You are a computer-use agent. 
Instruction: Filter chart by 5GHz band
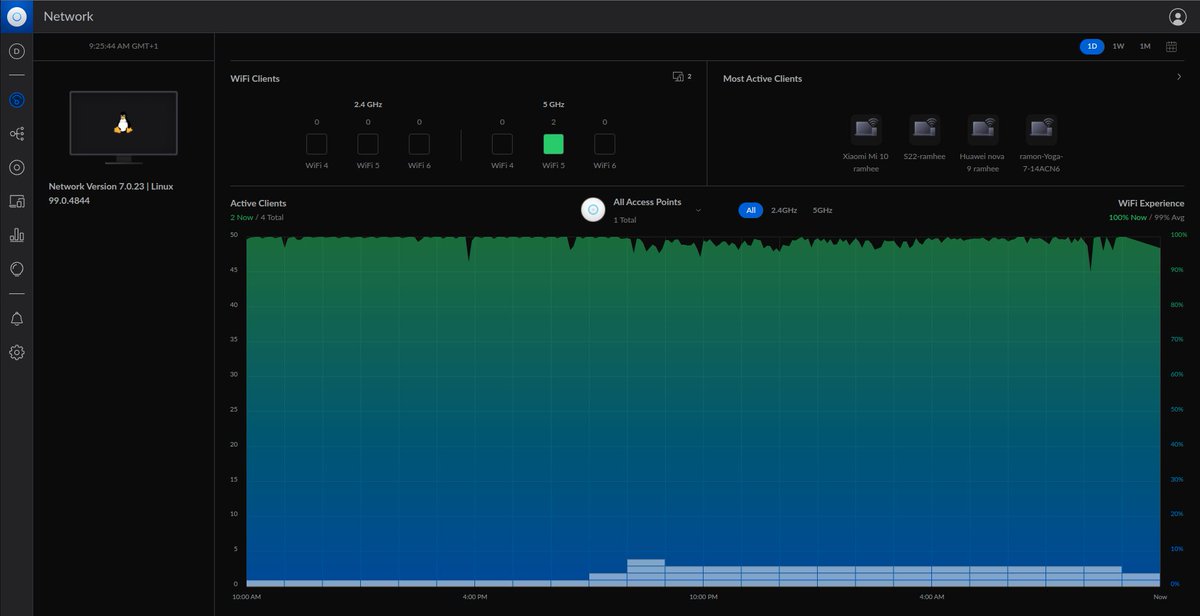[822, 210]
